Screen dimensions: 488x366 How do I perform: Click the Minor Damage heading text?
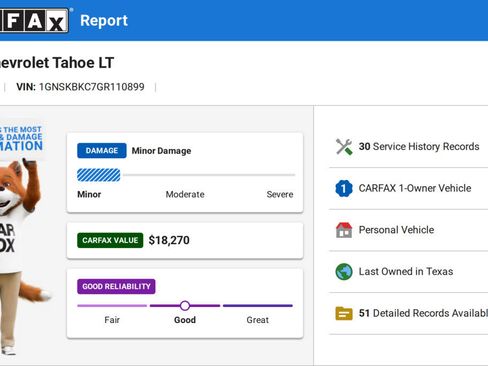click(x=161, y=151)
